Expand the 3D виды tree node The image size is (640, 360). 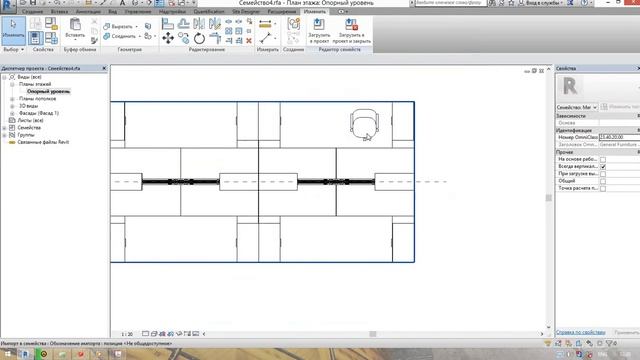click(12, 106)
